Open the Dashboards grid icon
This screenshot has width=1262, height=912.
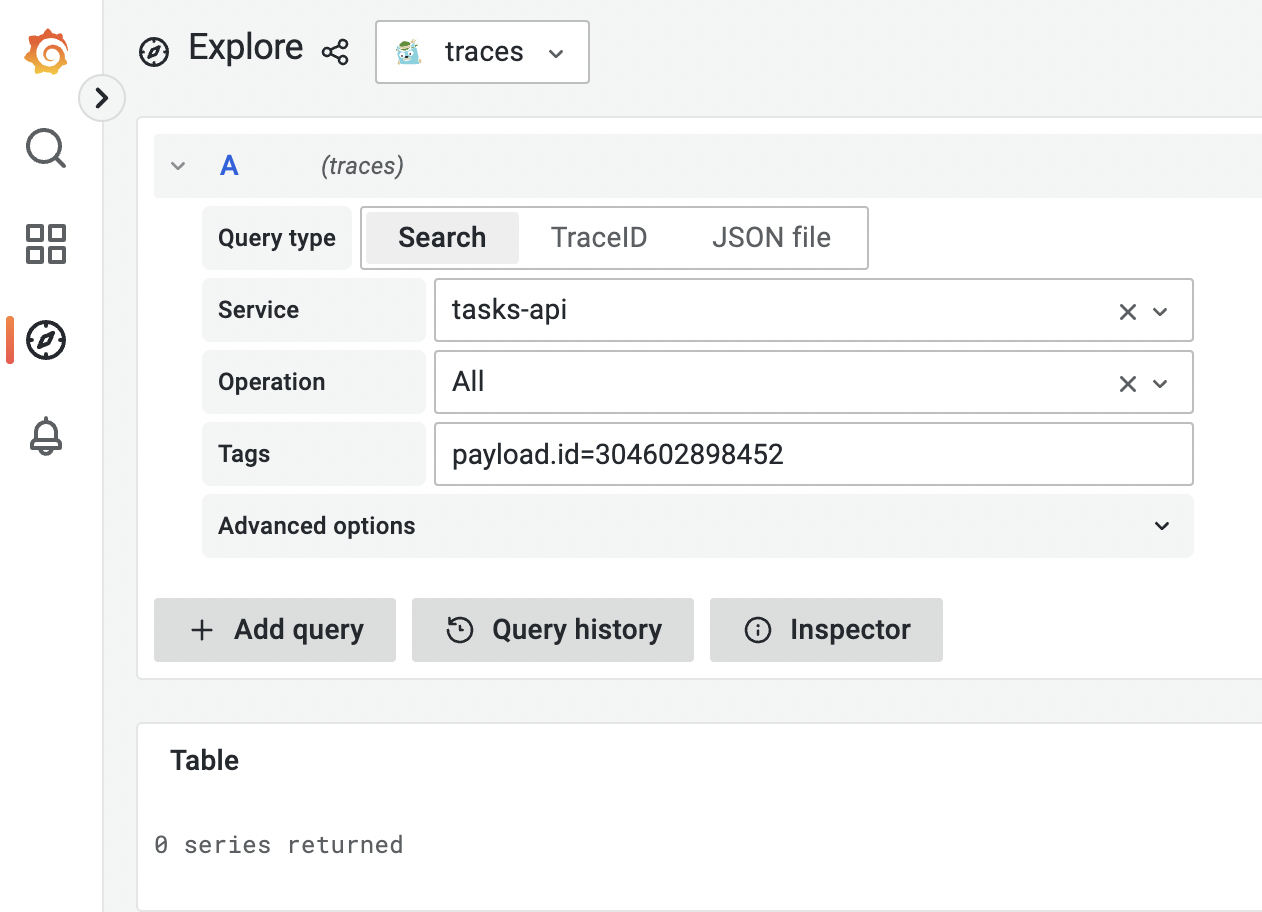pyautogui.click(x=46, y=244)
